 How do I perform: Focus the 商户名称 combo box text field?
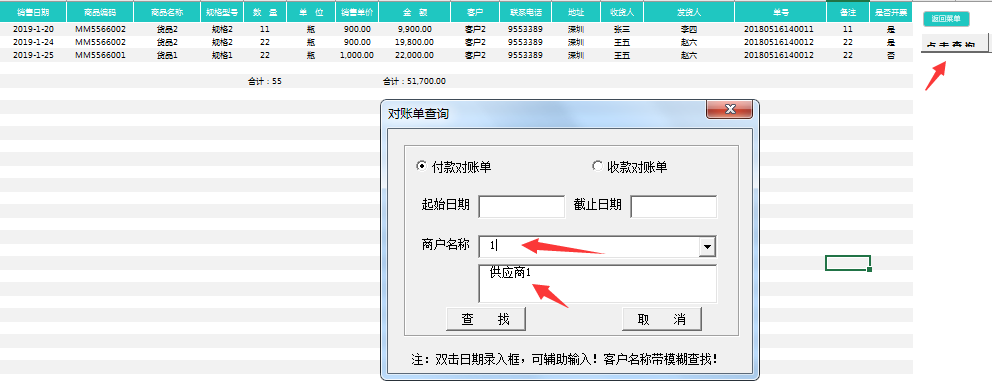click(589, 246)
